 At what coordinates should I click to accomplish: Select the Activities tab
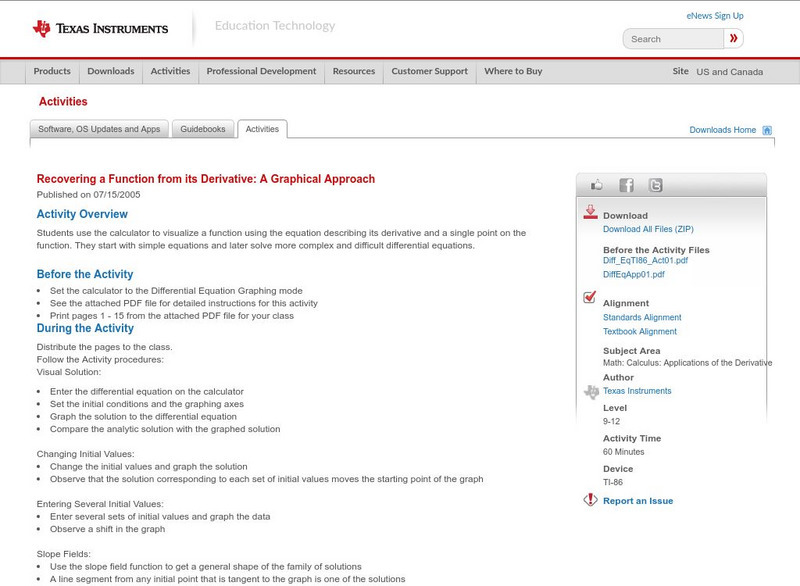[x=262, y=129]
